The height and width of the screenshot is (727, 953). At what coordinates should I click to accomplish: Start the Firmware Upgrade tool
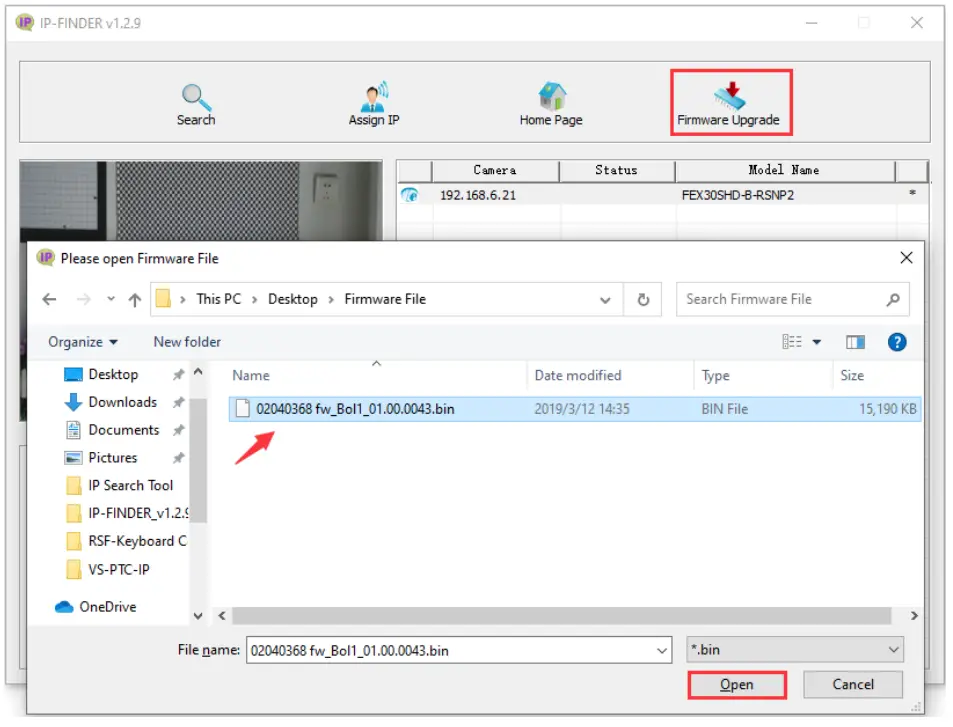tap(729, 100)
